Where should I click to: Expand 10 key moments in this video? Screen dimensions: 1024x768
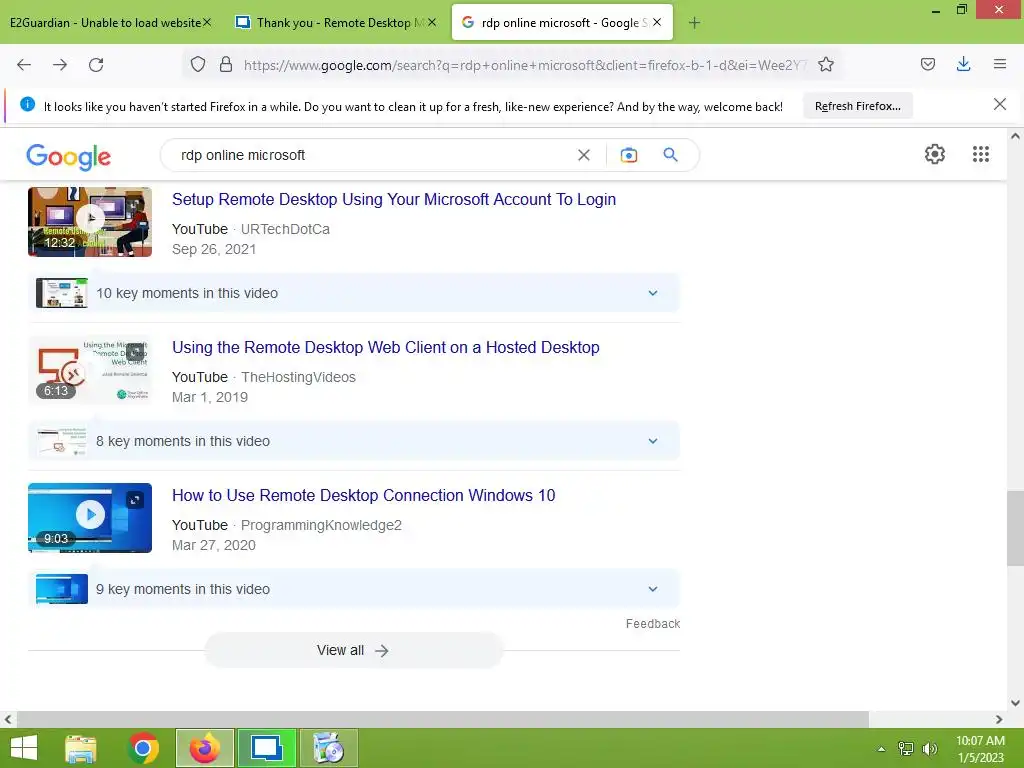(x=354, y=293)
